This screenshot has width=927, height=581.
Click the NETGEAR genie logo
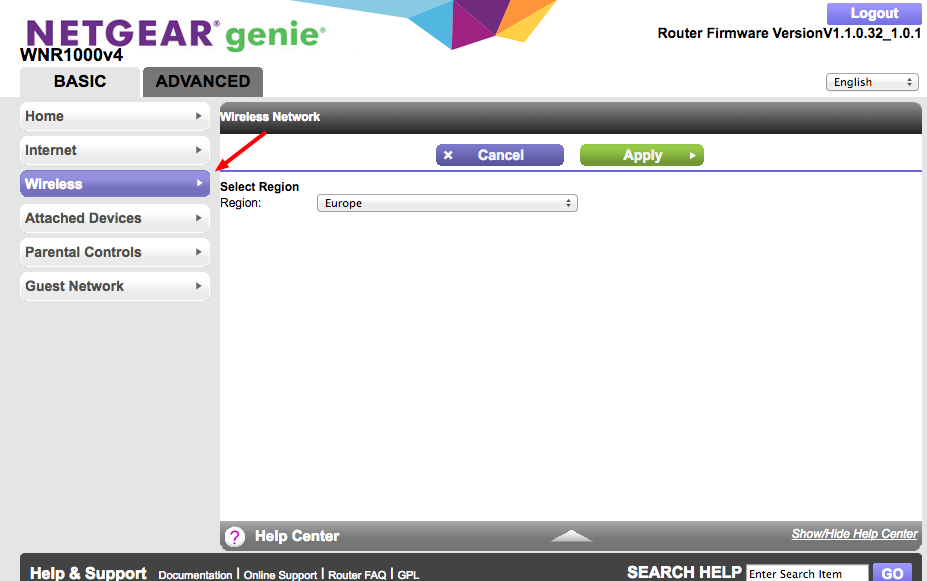(176, 34)
